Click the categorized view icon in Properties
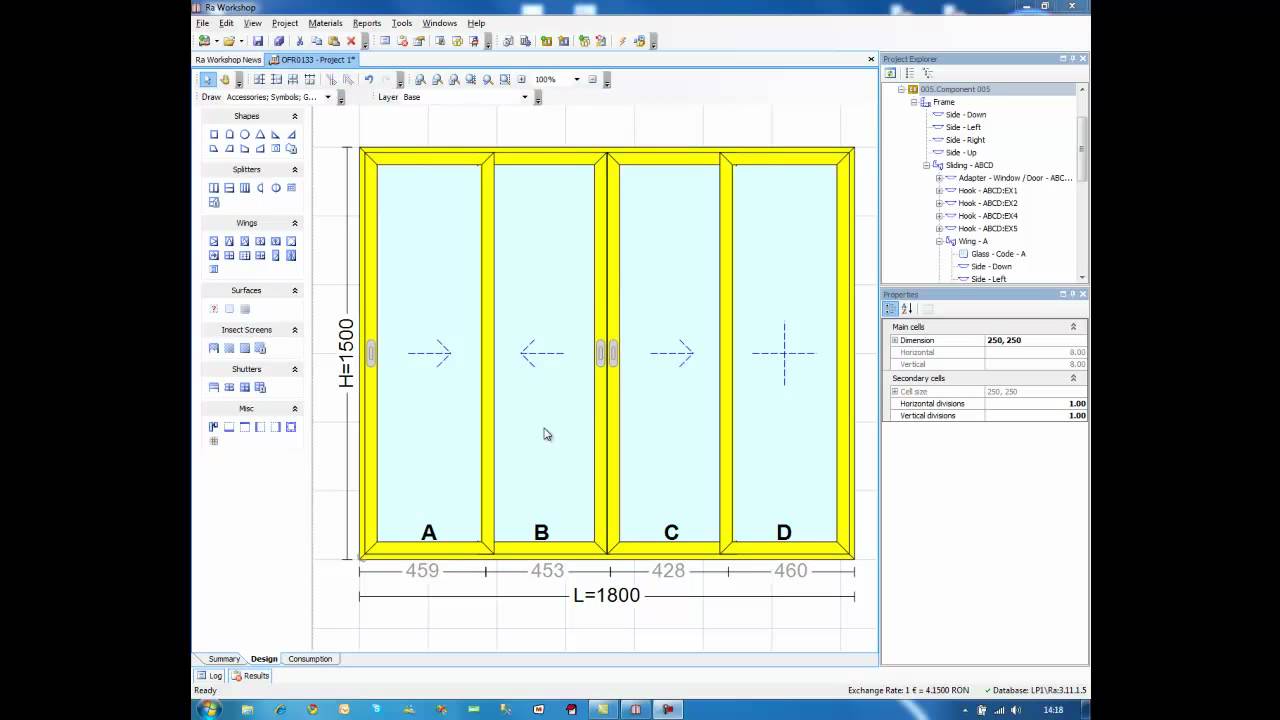Image resolution: width=1280 pixels, height=720 pixels. pos(891,309)
